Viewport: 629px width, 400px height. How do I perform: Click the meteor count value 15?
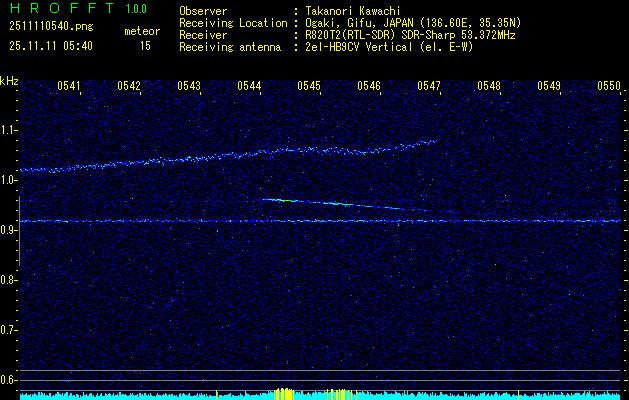[x=145, y=46]
